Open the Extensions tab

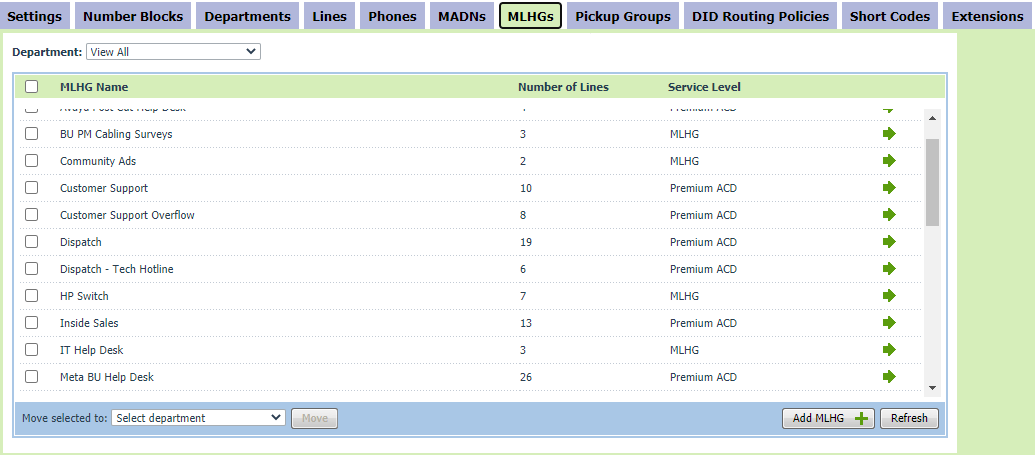[x=987, y=16]
